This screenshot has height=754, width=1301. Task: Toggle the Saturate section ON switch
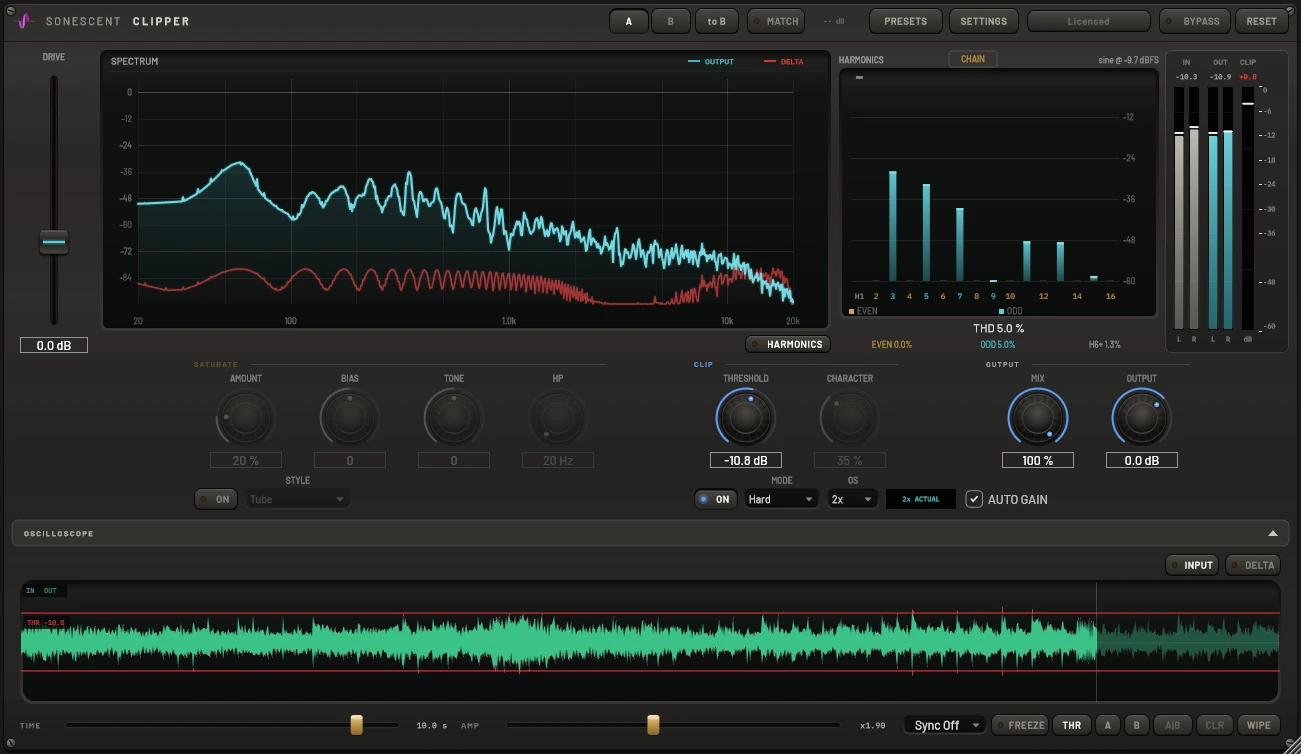[x=216, y=499]
